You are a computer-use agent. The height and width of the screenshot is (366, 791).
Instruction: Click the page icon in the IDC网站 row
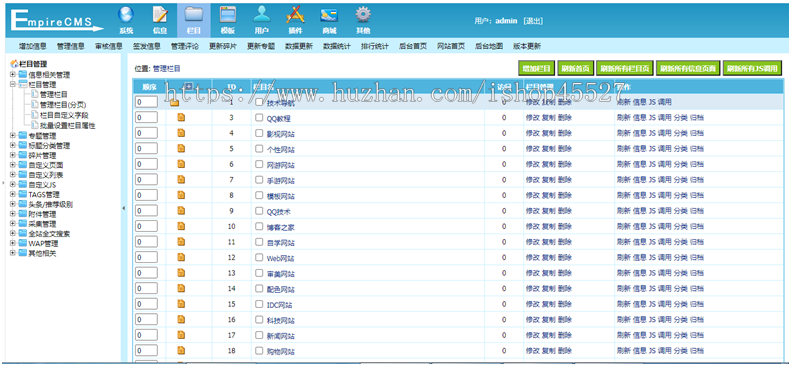181,304
